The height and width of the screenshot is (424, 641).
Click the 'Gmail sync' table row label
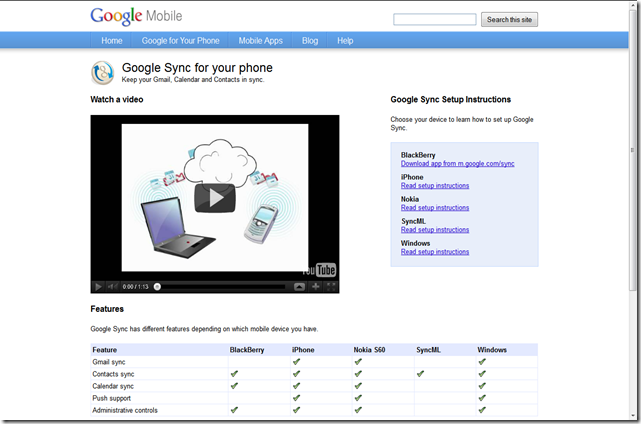pos(109,362)
